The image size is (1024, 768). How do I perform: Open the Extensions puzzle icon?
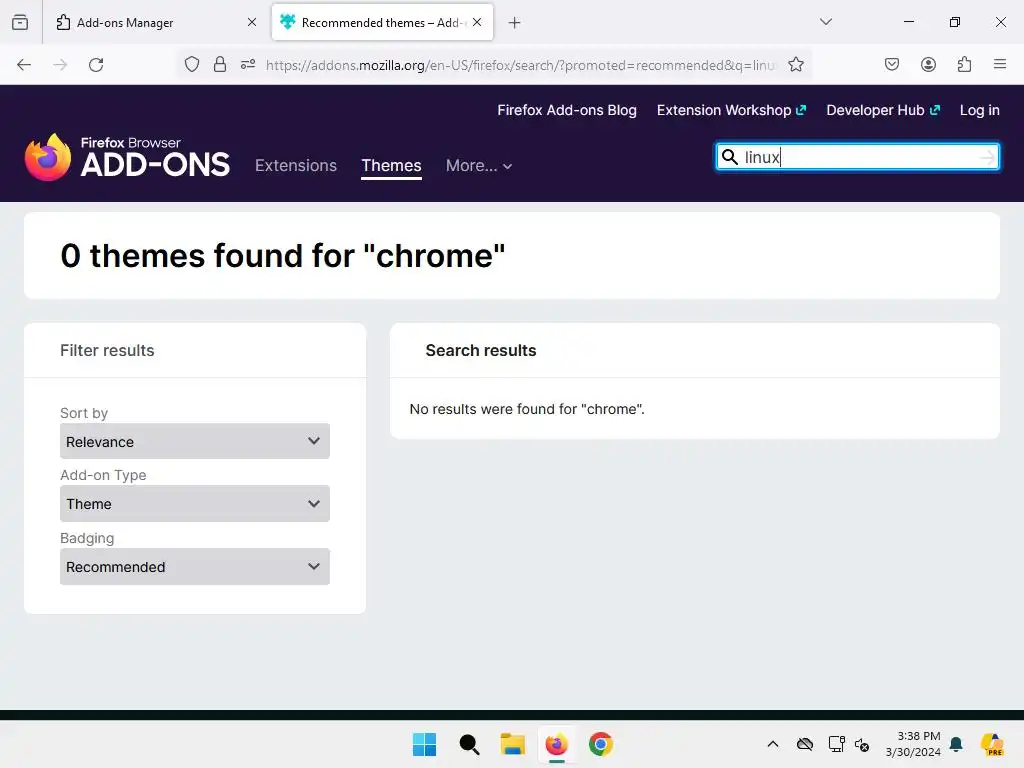965,64
